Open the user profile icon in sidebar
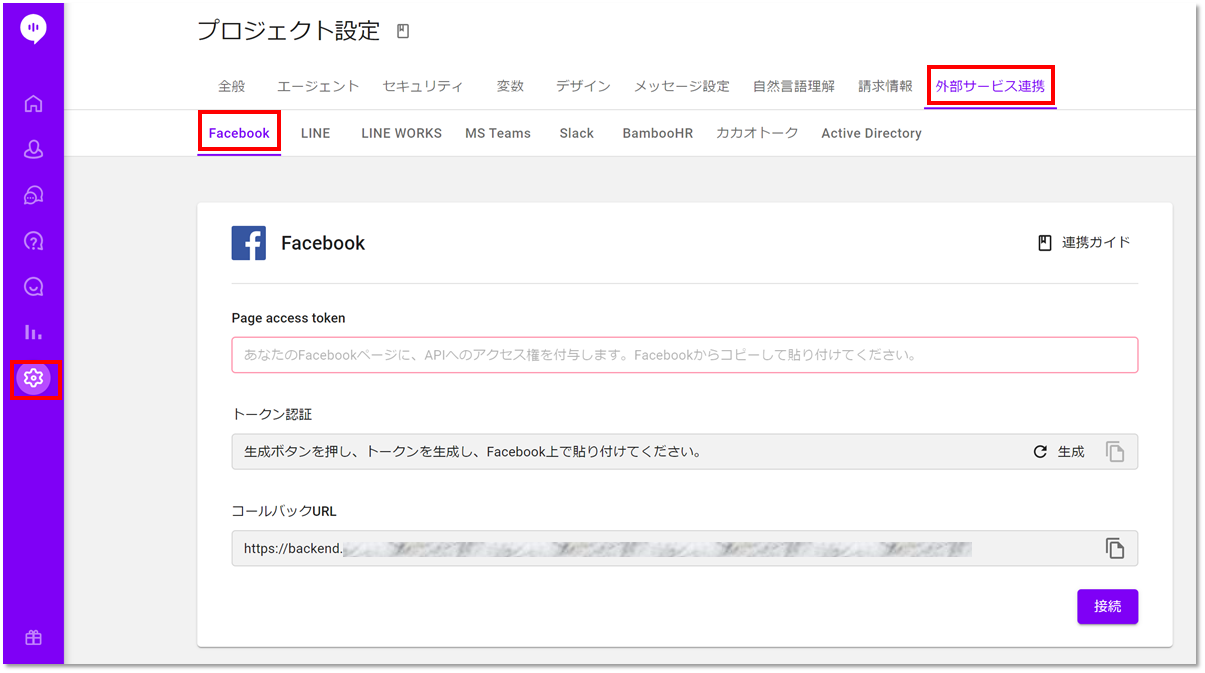This screenshot has height=673, width=1205. (33, 149)
